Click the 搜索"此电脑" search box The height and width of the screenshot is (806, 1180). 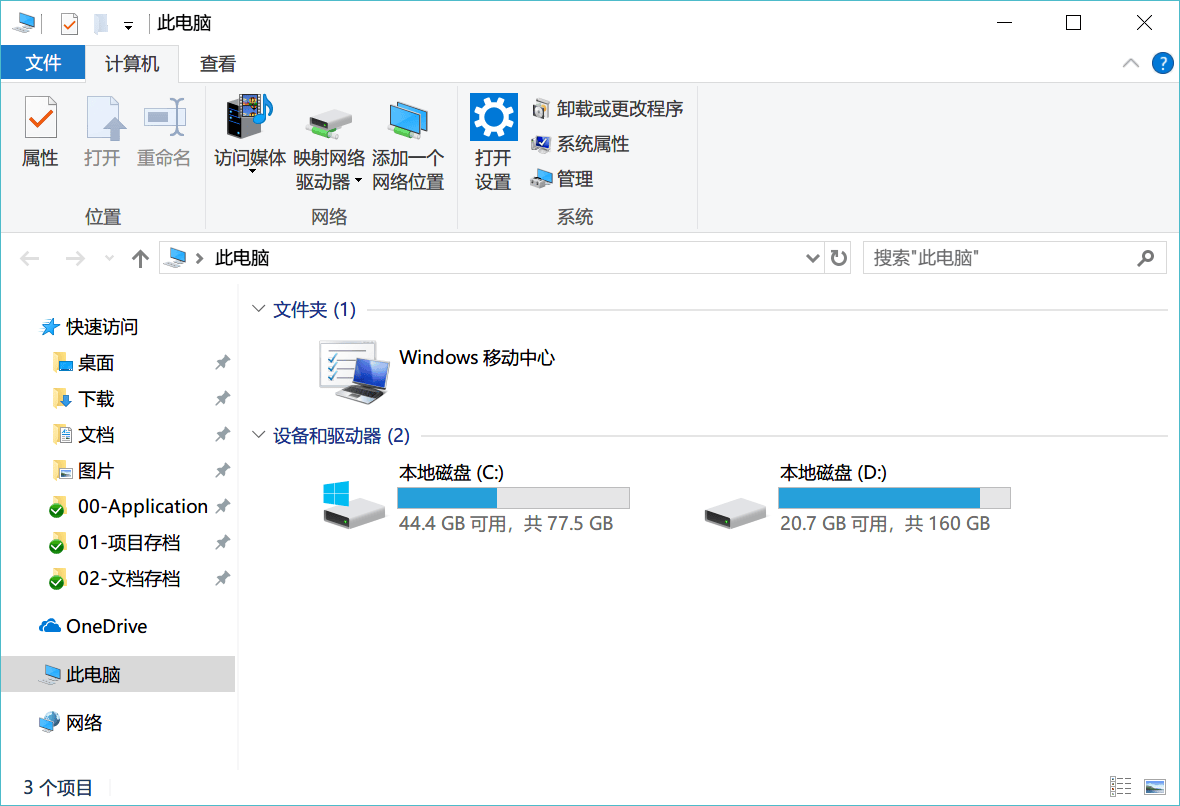(x=1000, y=258)
